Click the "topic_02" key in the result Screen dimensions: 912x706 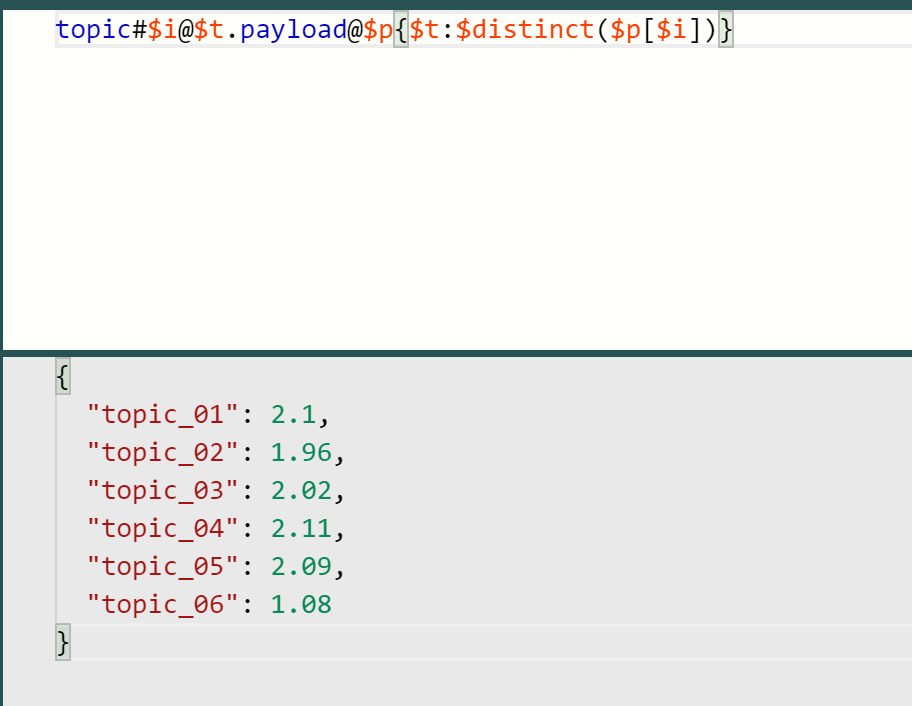pyautogui.click(x=163, y=452)
